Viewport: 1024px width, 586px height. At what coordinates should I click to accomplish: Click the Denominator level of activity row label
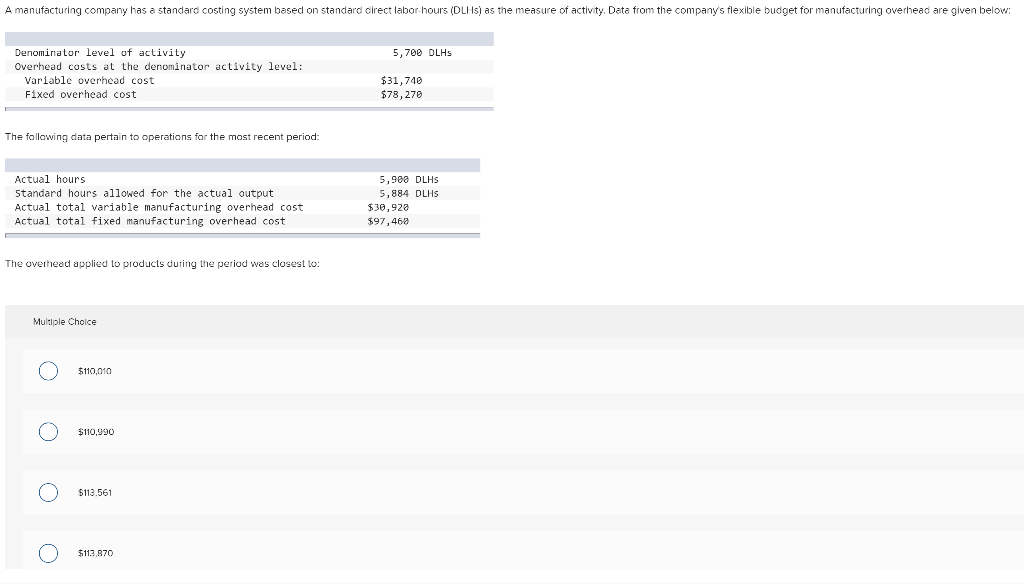[100, 53]
